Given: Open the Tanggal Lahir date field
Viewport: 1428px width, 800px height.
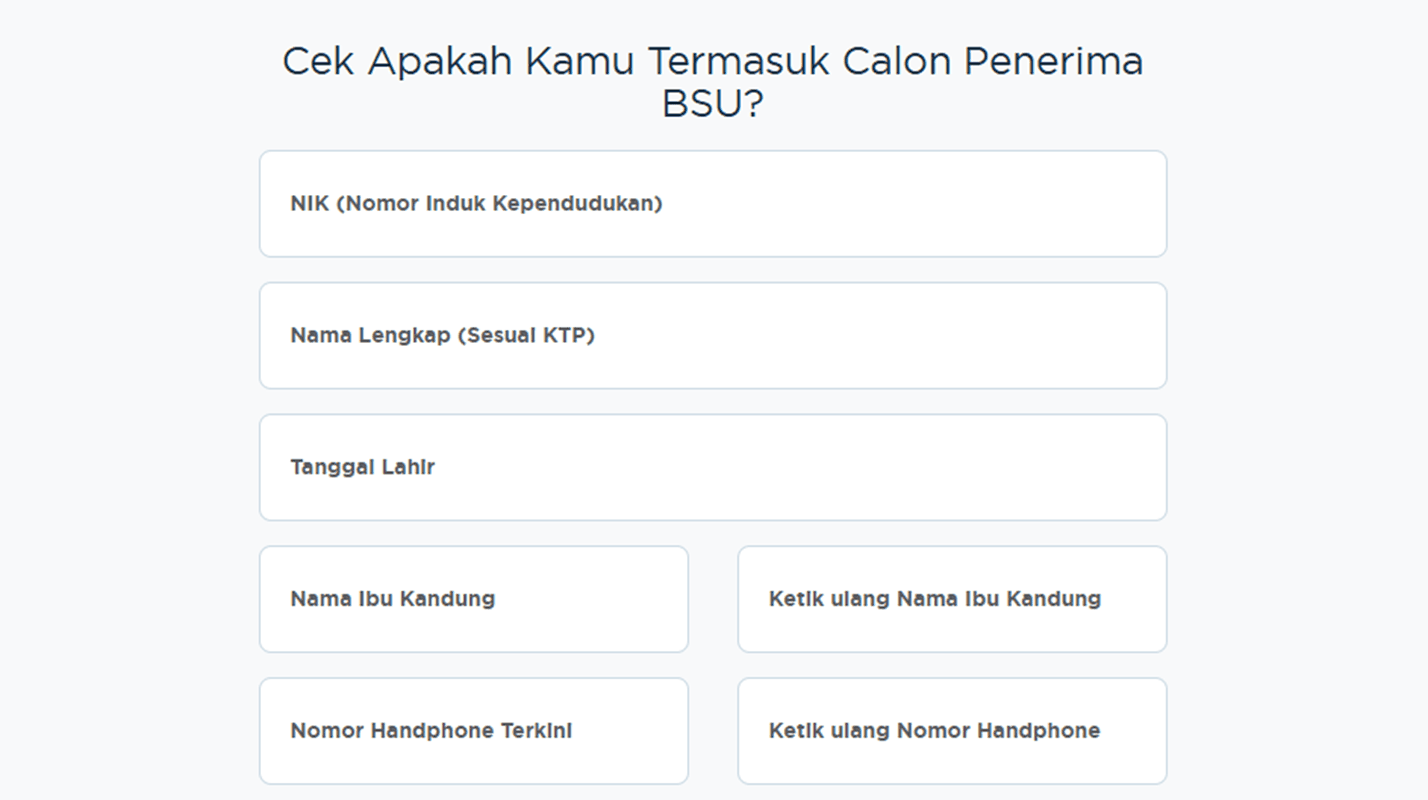Looking at the screenshot, I should pyautogui.click(x=712, y=467).
